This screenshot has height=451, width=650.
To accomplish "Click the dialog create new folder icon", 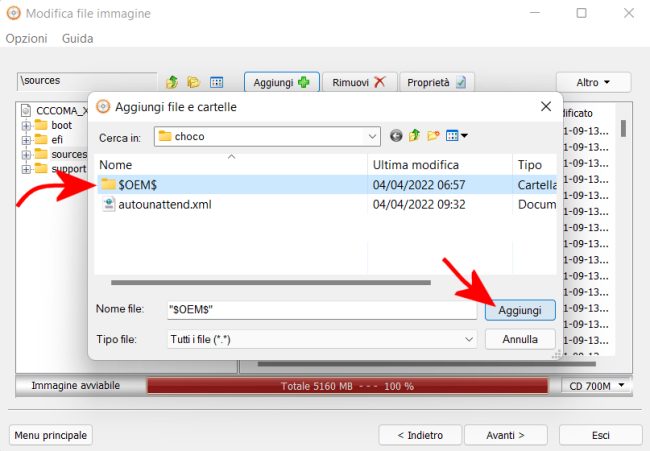I will click(x=433, y=136).
